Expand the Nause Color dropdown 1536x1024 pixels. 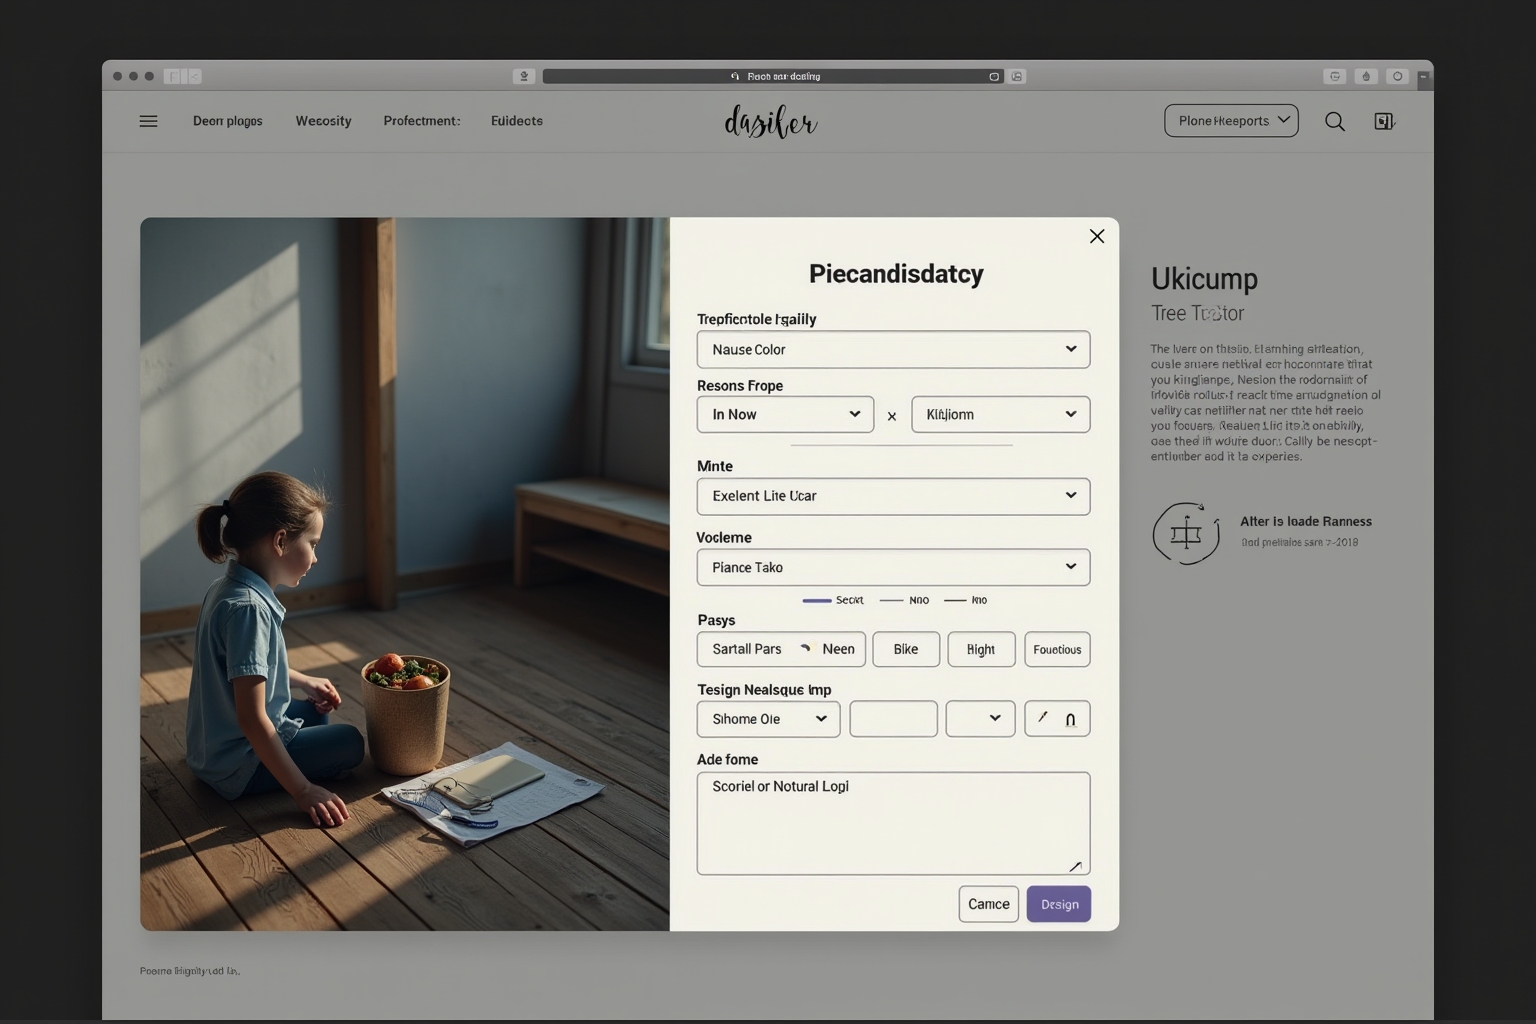tap(892, 349)
